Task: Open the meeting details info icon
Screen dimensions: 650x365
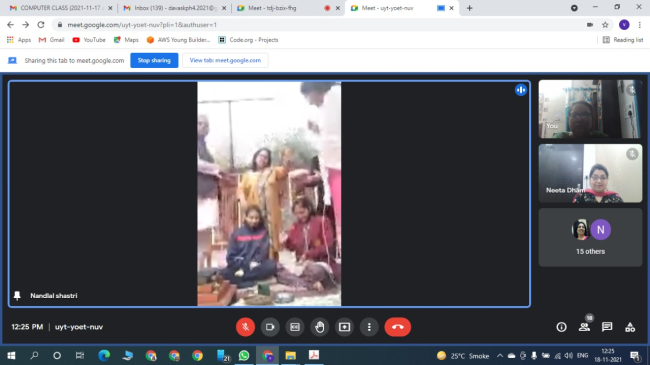Action: [561, 327]
